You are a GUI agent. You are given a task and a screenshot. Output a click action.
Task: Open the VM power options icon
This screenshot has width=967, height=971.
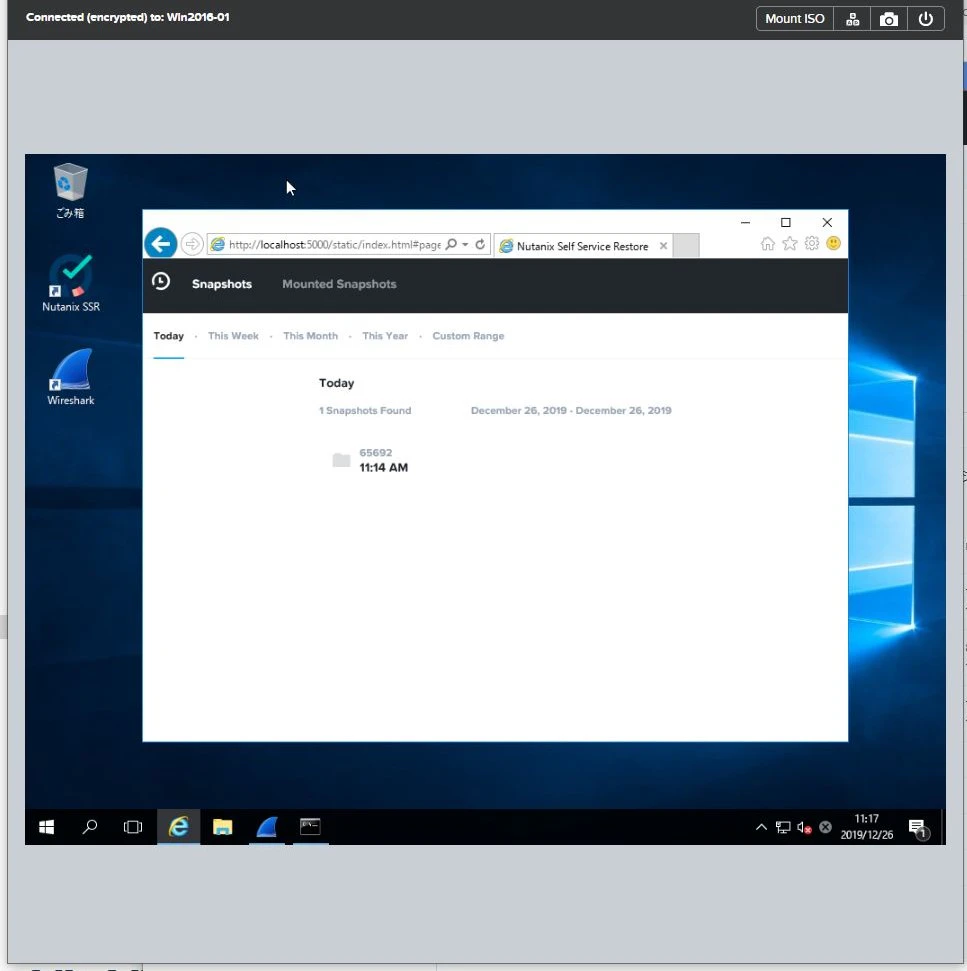(x=925, y=19)
